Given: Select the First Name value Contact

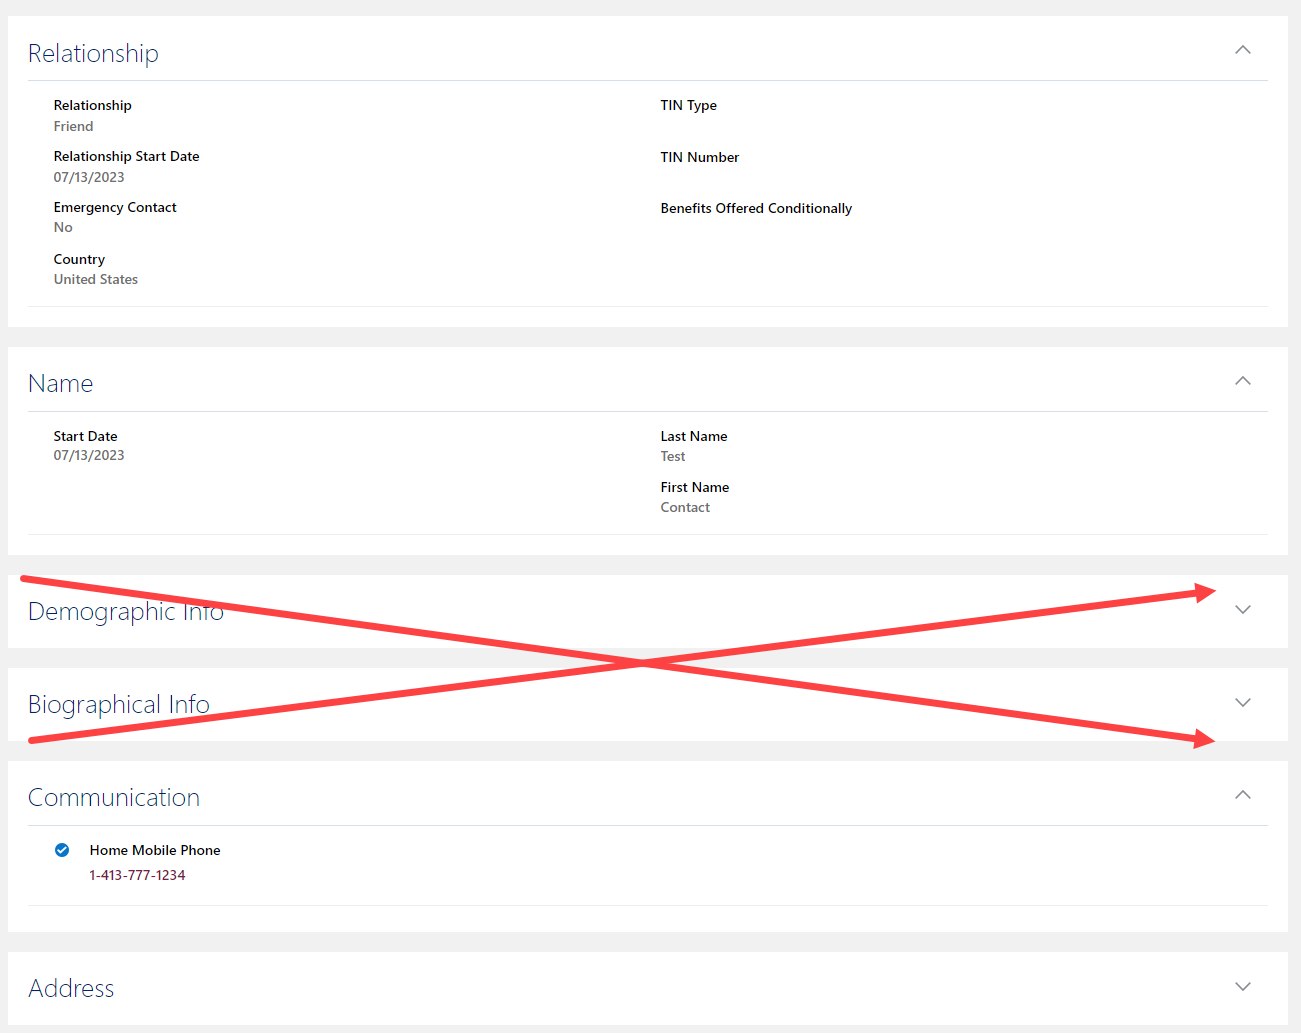Looking at the screenshot, I should (x=685, y=507).
